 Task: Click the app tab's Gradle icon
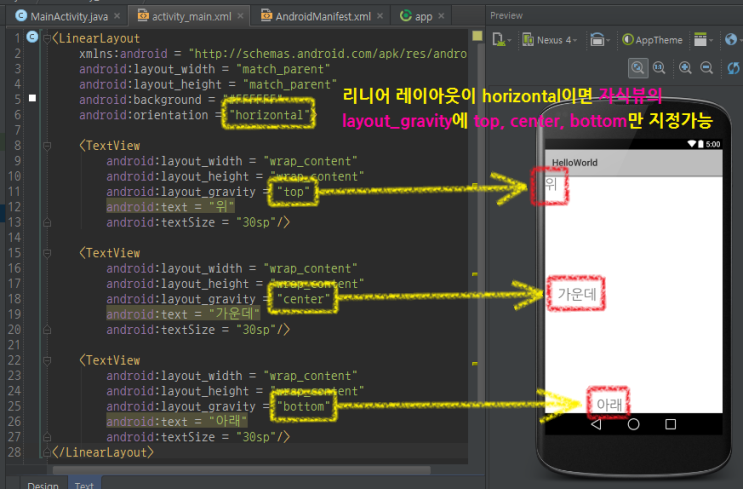coord(406,16)
